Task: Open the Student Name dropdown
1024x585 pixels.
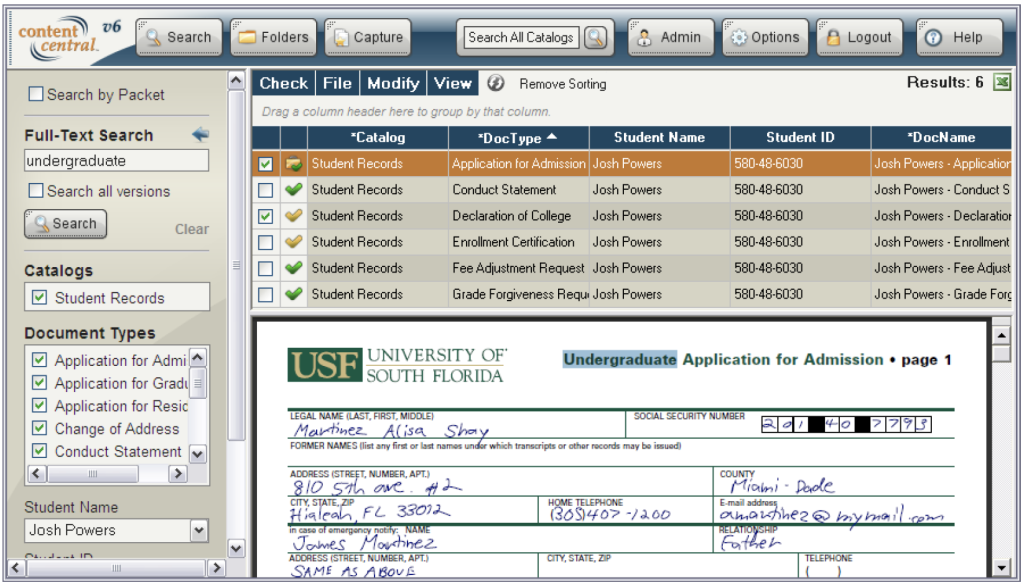Action: point(199,530)
